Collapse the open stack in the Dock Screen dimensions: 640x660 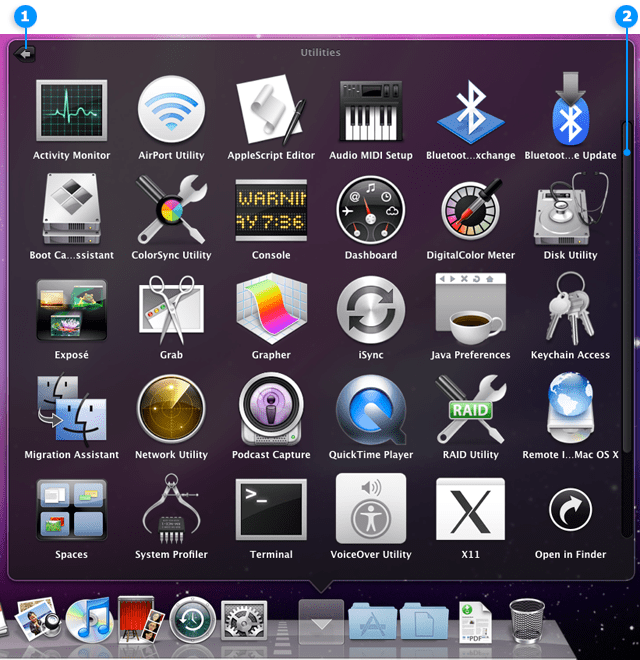pos(321,622)
